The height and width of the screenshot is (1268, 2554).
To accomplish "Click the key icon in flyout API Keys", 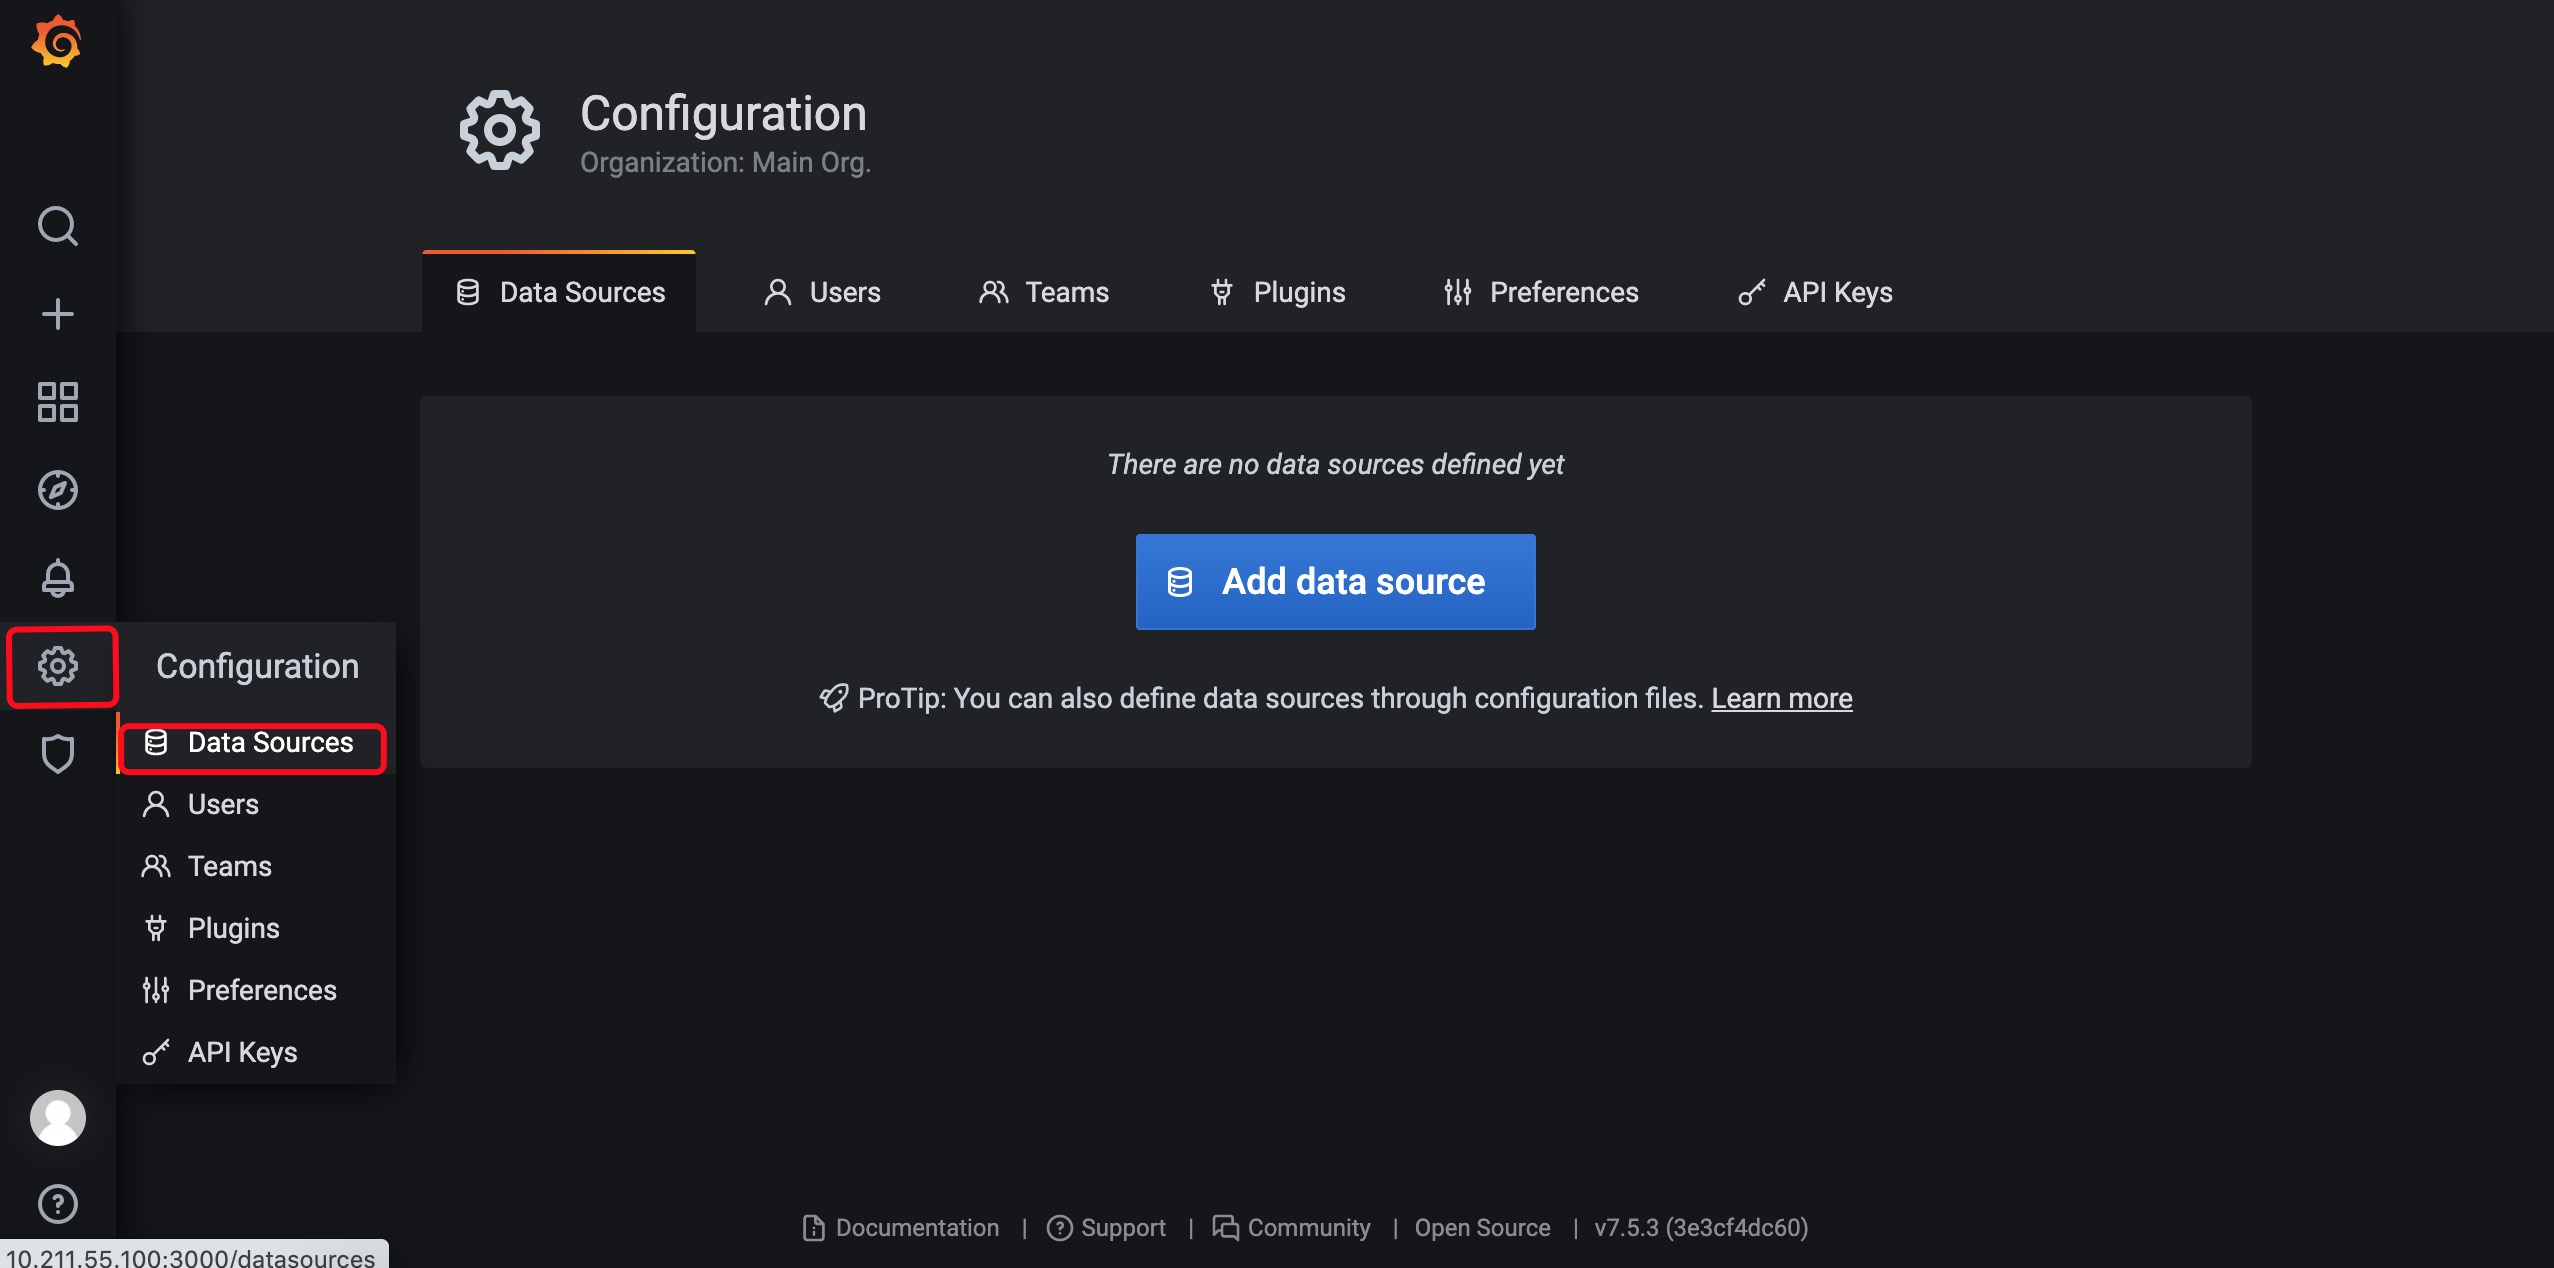I will click(x=155, y=1052).
